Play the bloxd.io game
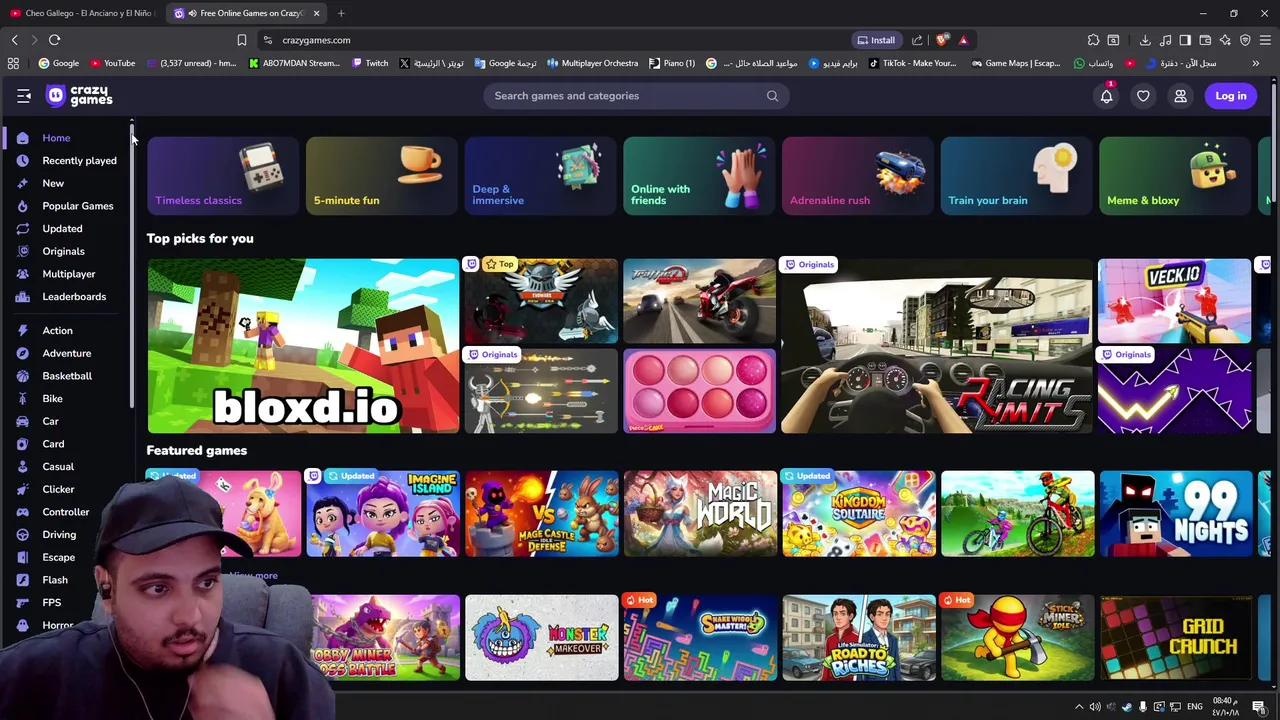 pos(303,346)
